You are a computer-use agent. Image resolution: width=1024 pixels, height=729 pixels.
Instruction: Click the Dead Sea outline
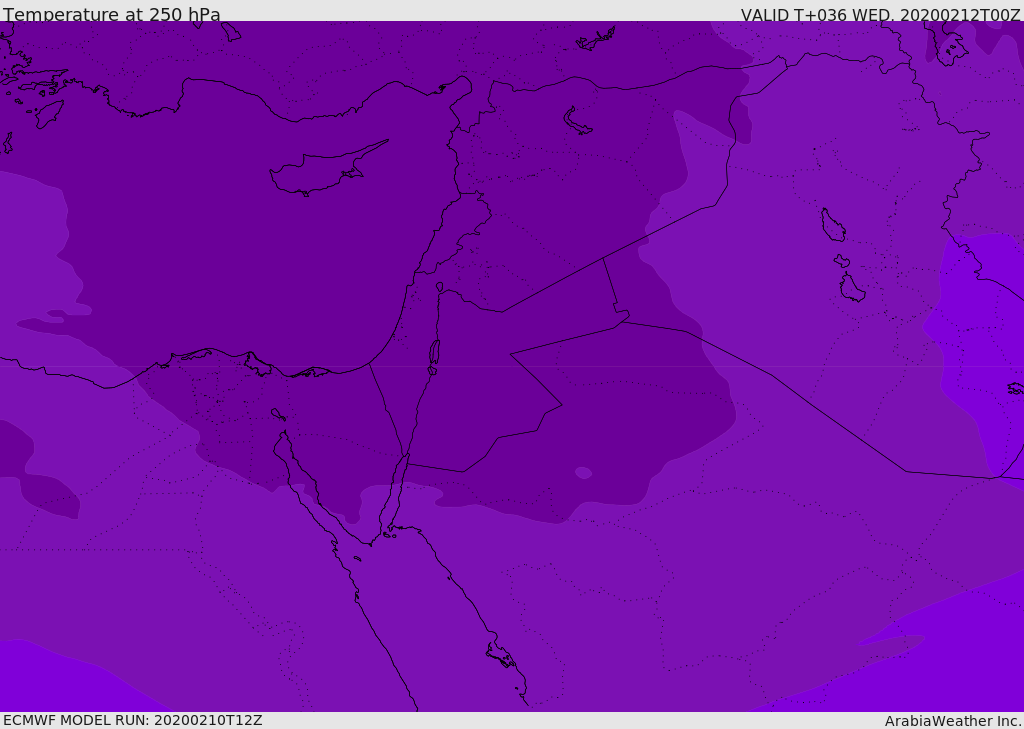(x=434, y=355)
